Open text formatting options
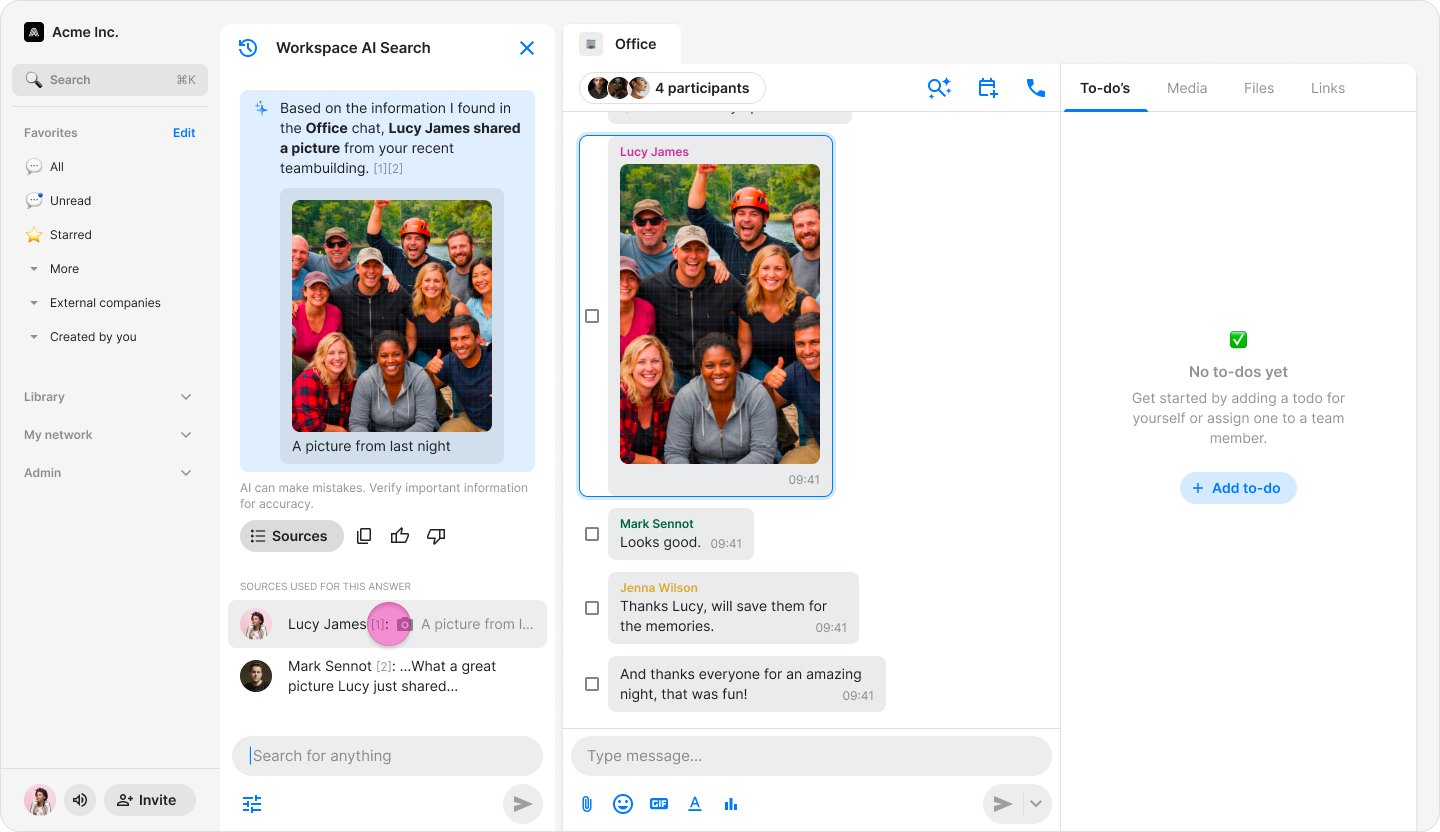This screenshot has height=832, width=1440. (695, 804)
